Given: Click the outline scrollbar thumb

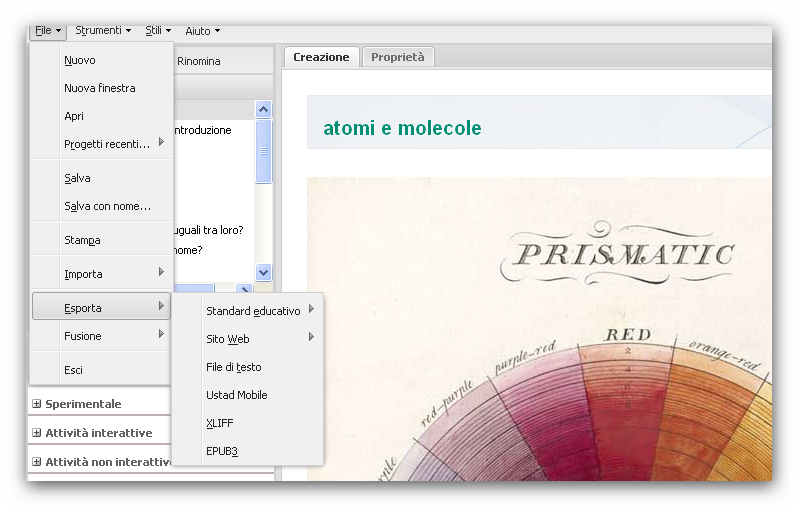Looking at the screenshot, I should pos(263,151).
